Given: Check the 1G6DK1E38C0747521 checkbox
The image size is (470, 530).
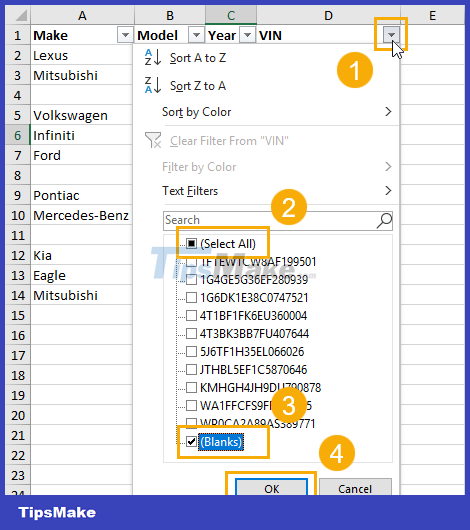Looking at the screenshot, I should (x=191, y=297).
